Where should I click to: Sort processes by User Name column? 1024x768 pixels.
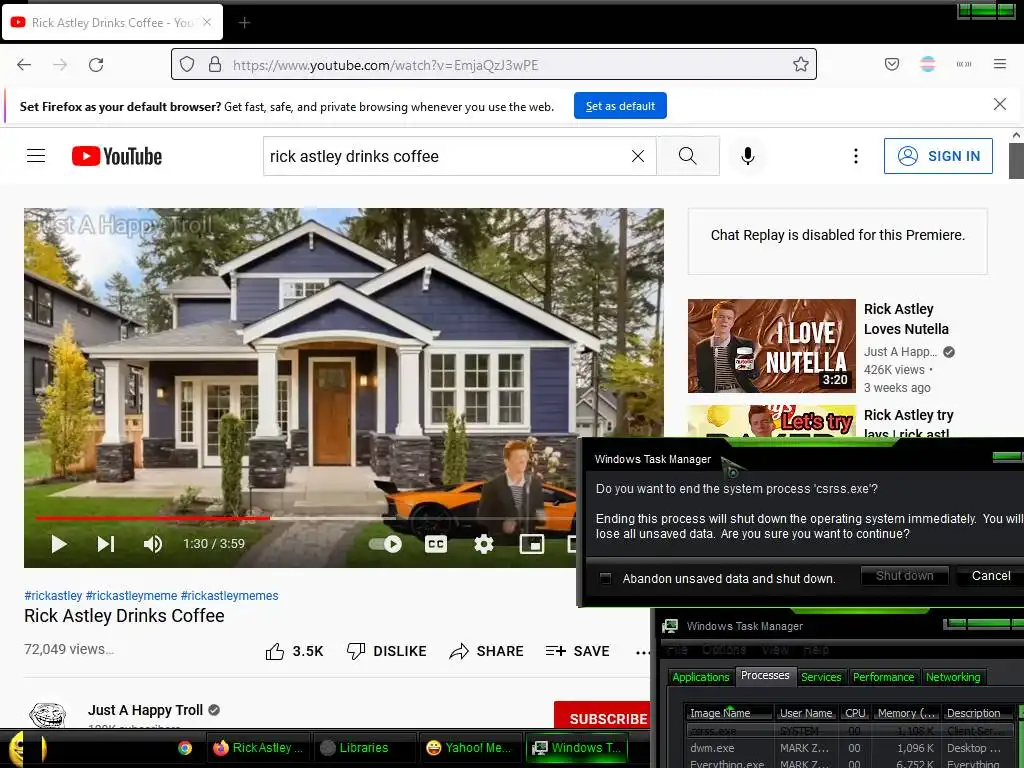click(807, 713)
